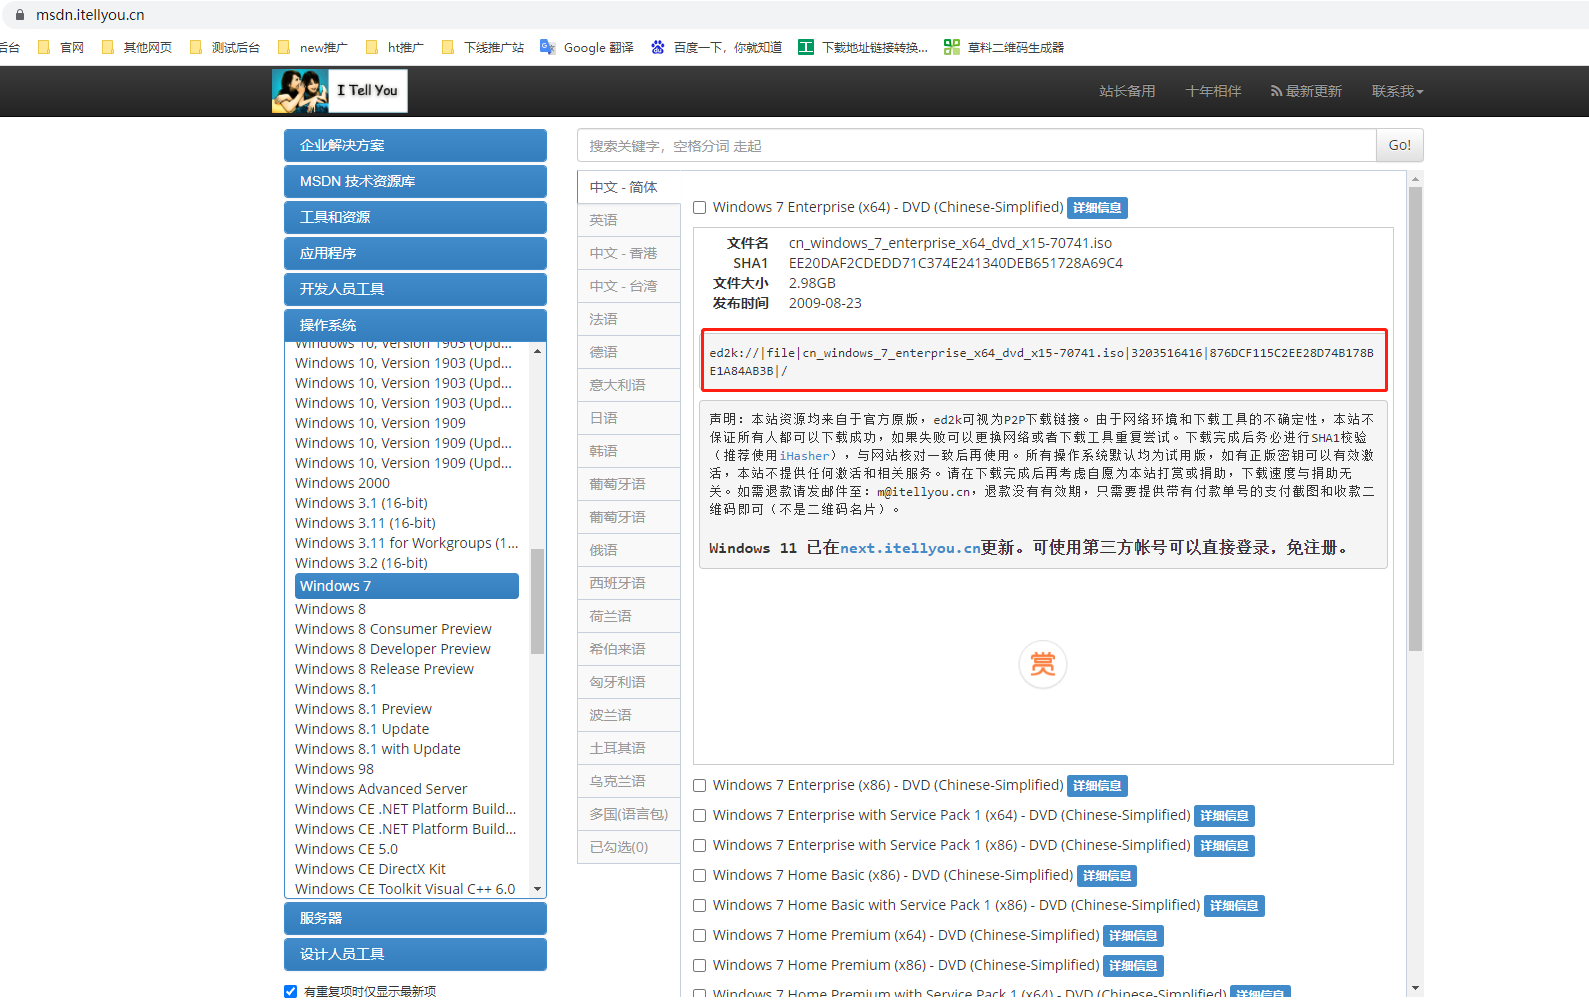The image size is (1589, 1002).
Task: Expand the 服务器 category
Action: tap(415, 918)
